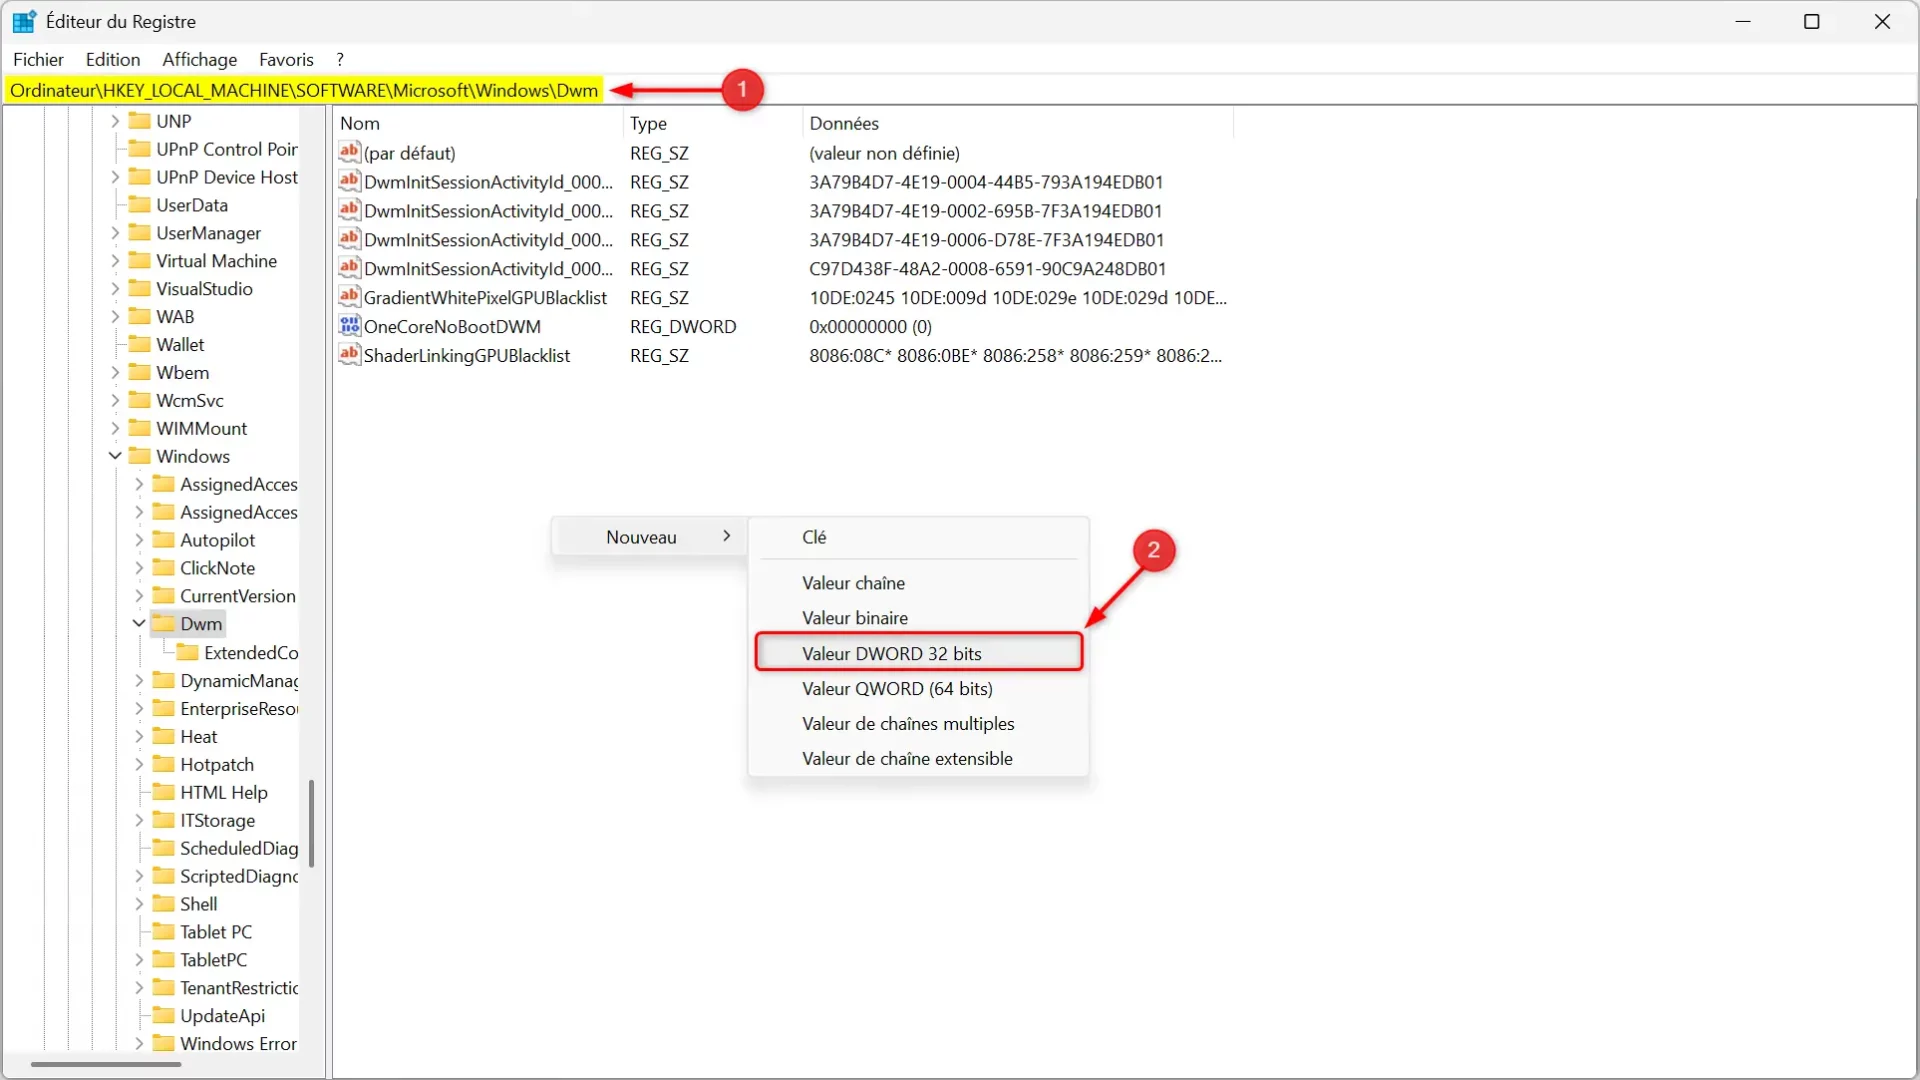Click the Windows folder icon

139,456
